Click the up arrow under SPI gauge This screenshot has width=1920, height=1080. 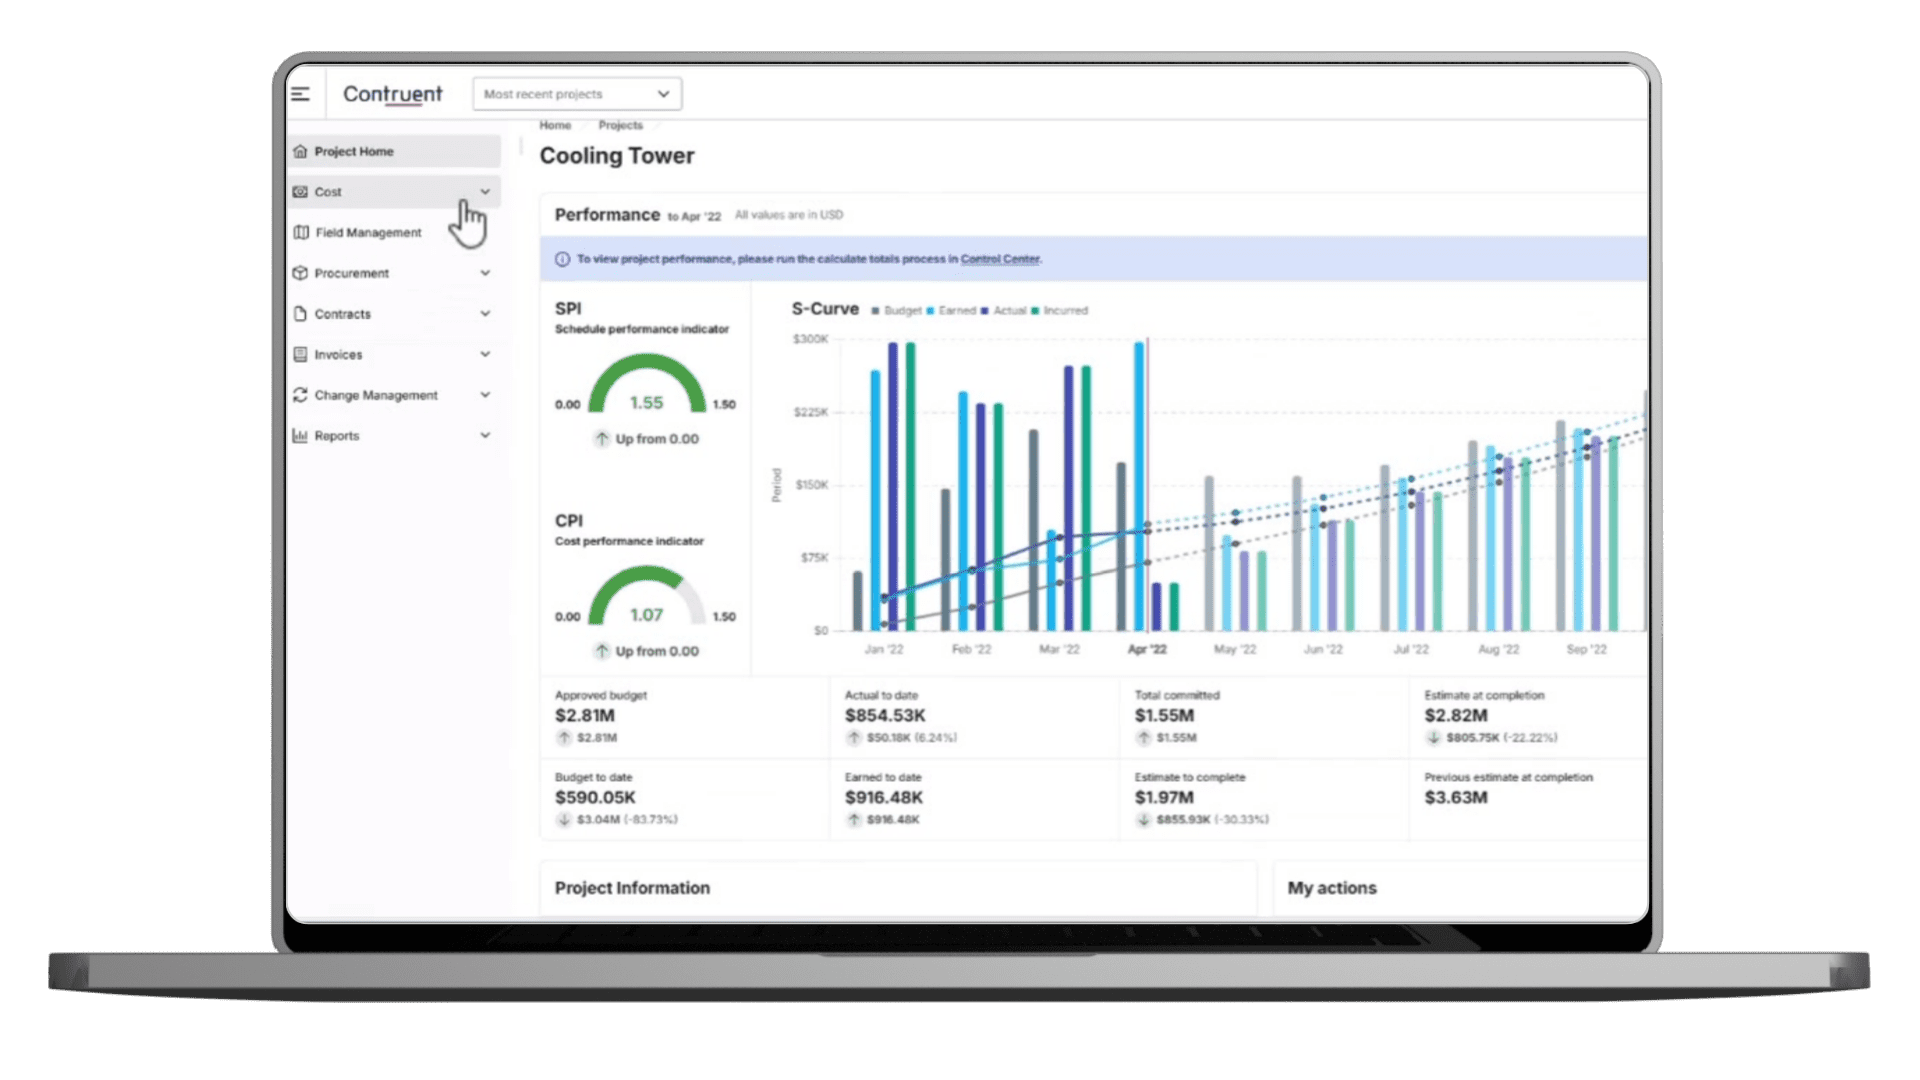pos(602,439)
